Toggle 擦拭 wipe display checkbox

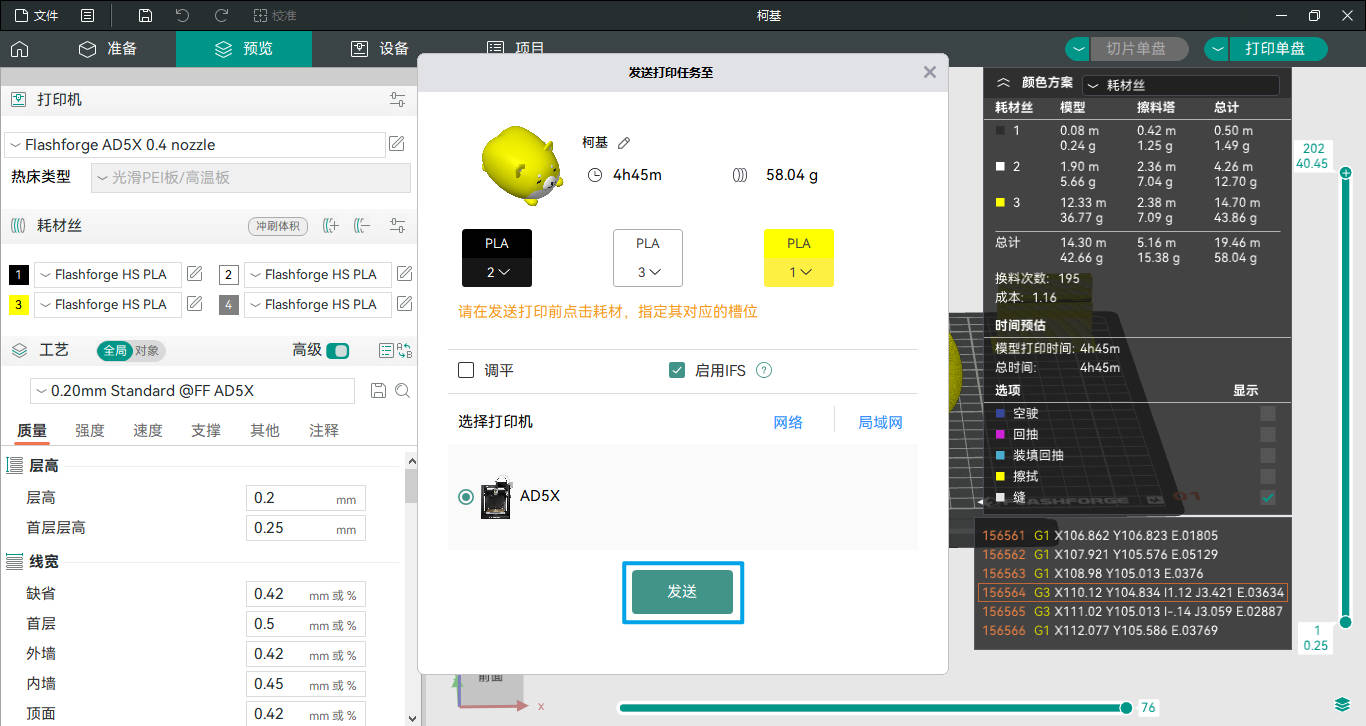coord(1268,476)
